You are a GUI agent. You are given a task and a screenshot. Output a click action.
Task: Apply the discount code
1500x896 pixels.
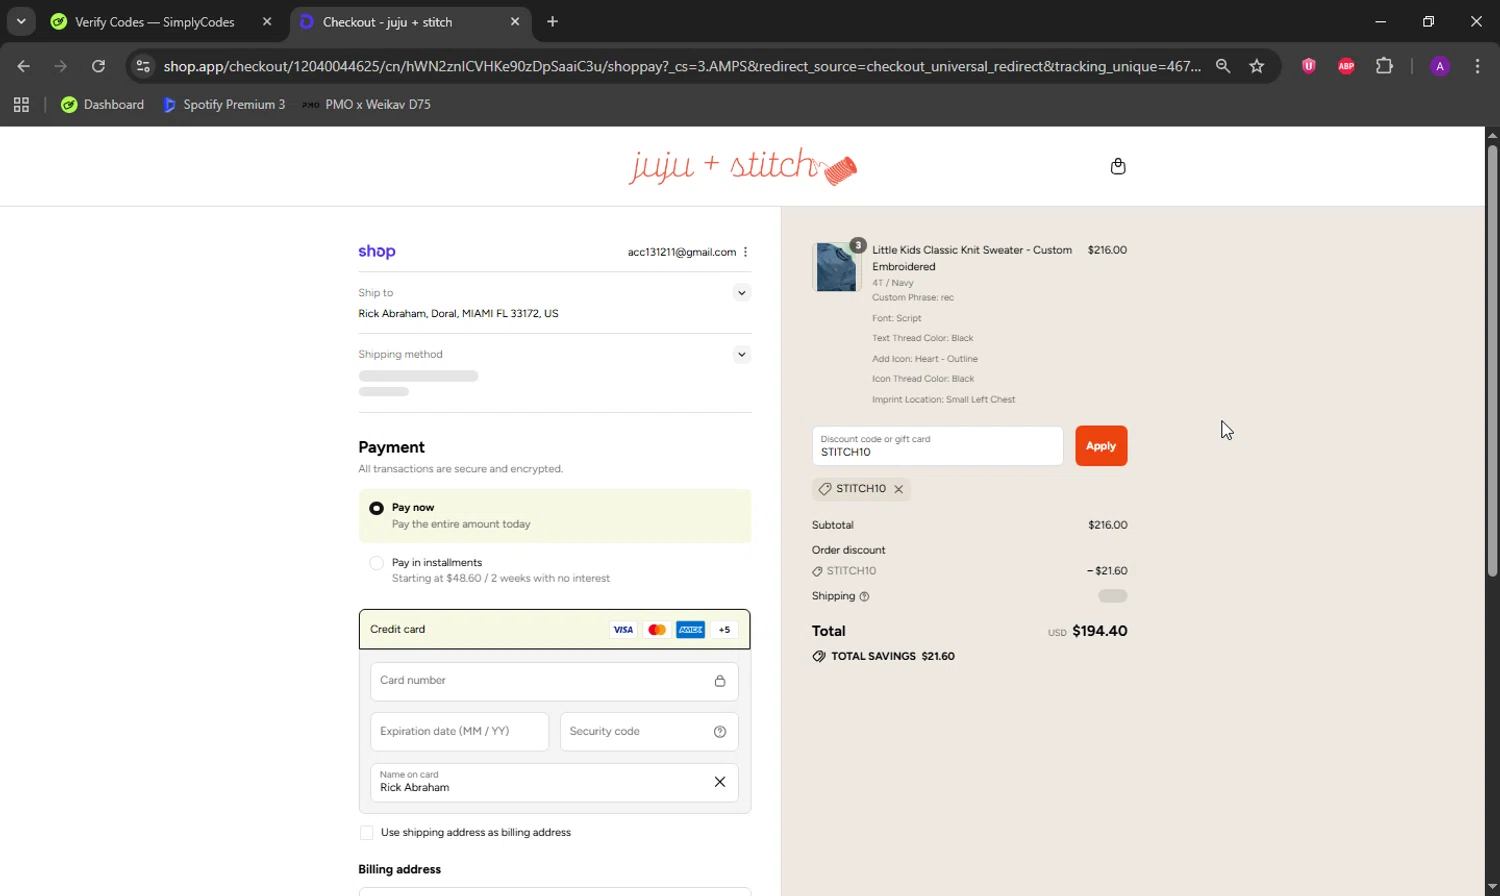pyautogui.click(x=1101, y=446)
